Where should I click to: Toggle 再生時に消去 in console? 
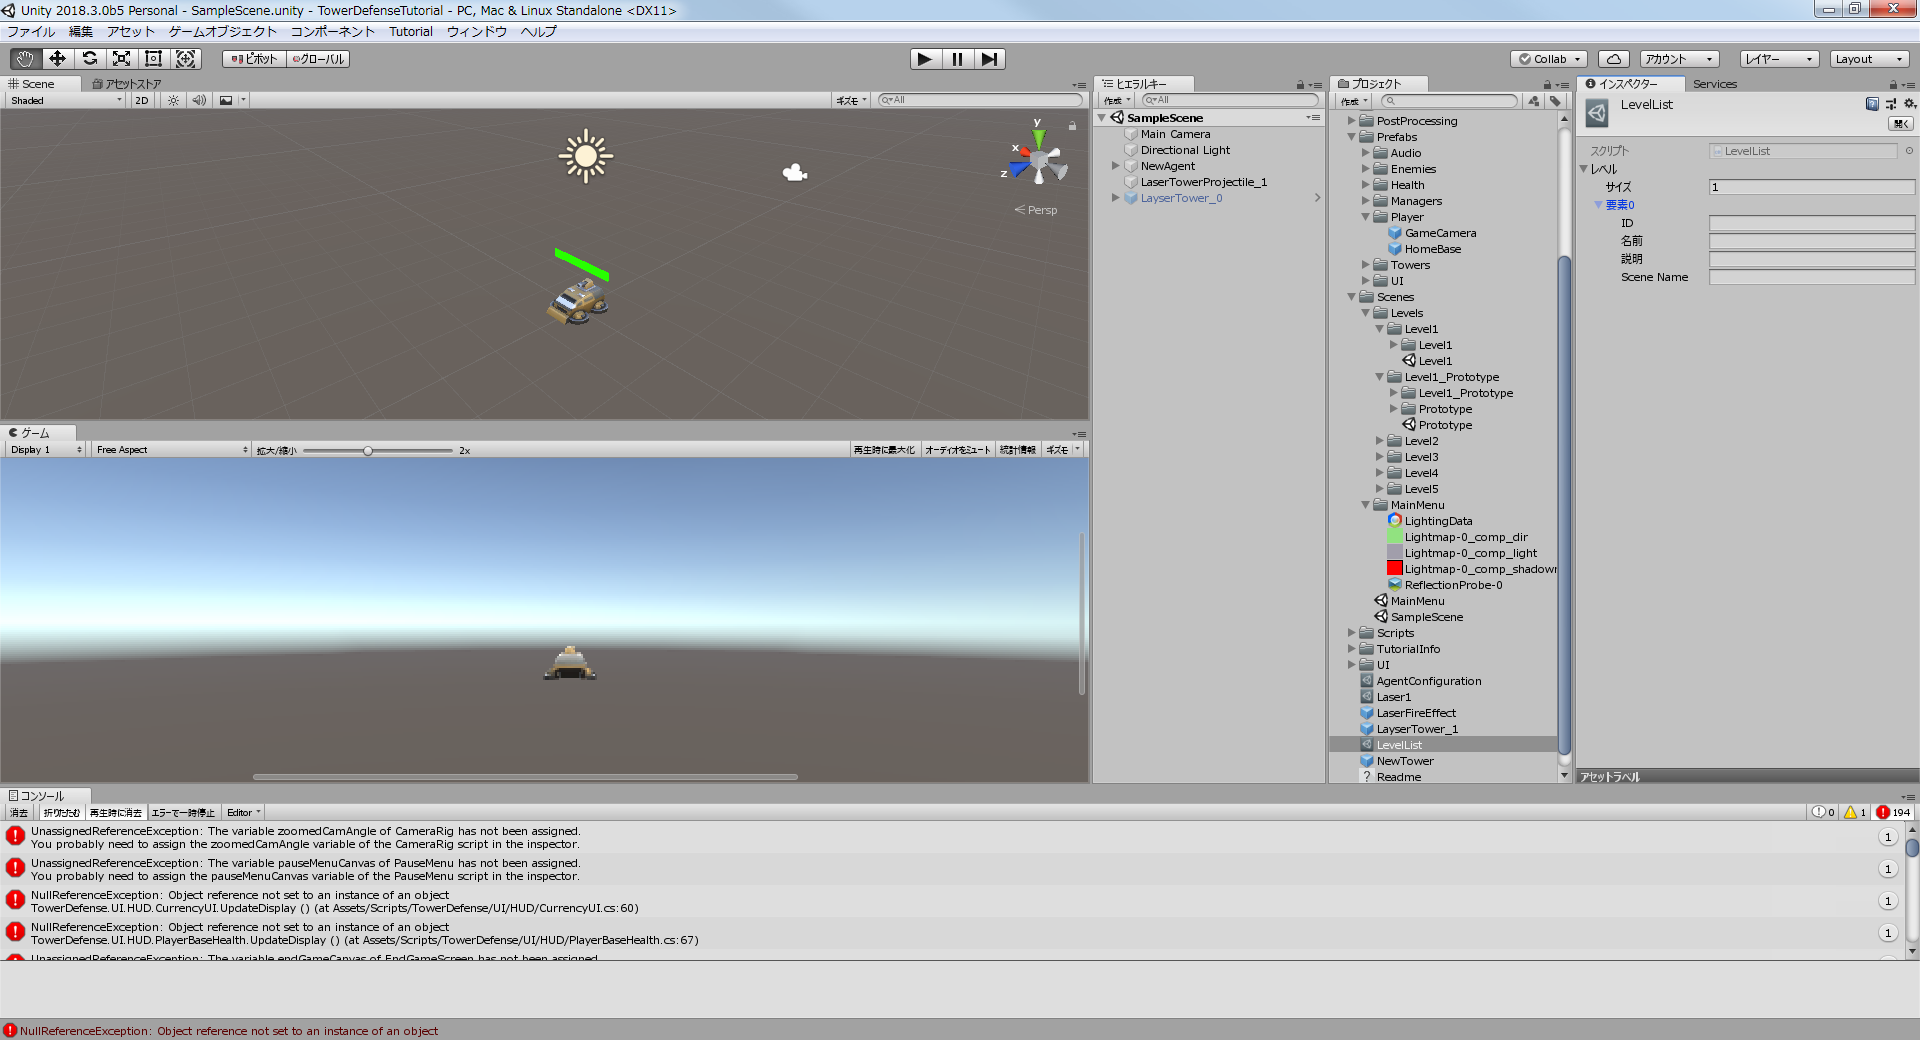(116, 813)
